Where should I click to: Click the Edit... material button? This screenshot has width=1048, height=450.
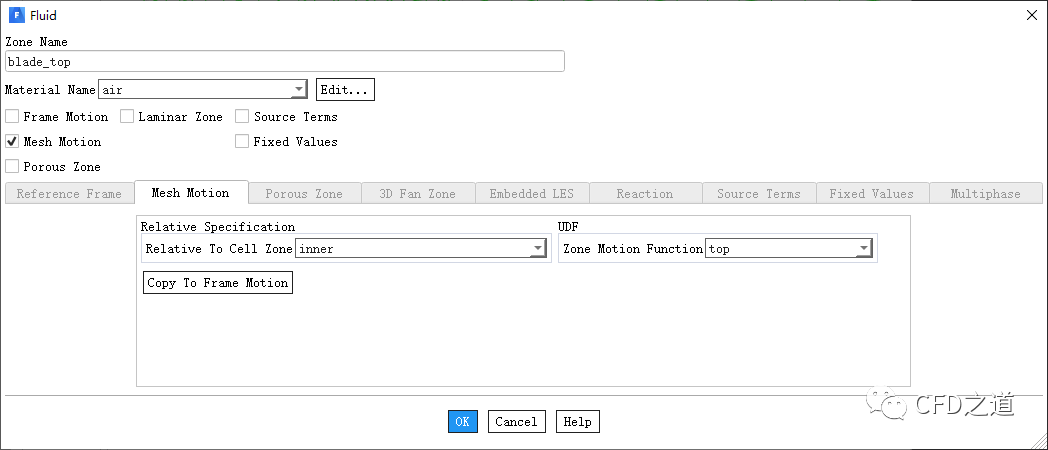[345, 90]
